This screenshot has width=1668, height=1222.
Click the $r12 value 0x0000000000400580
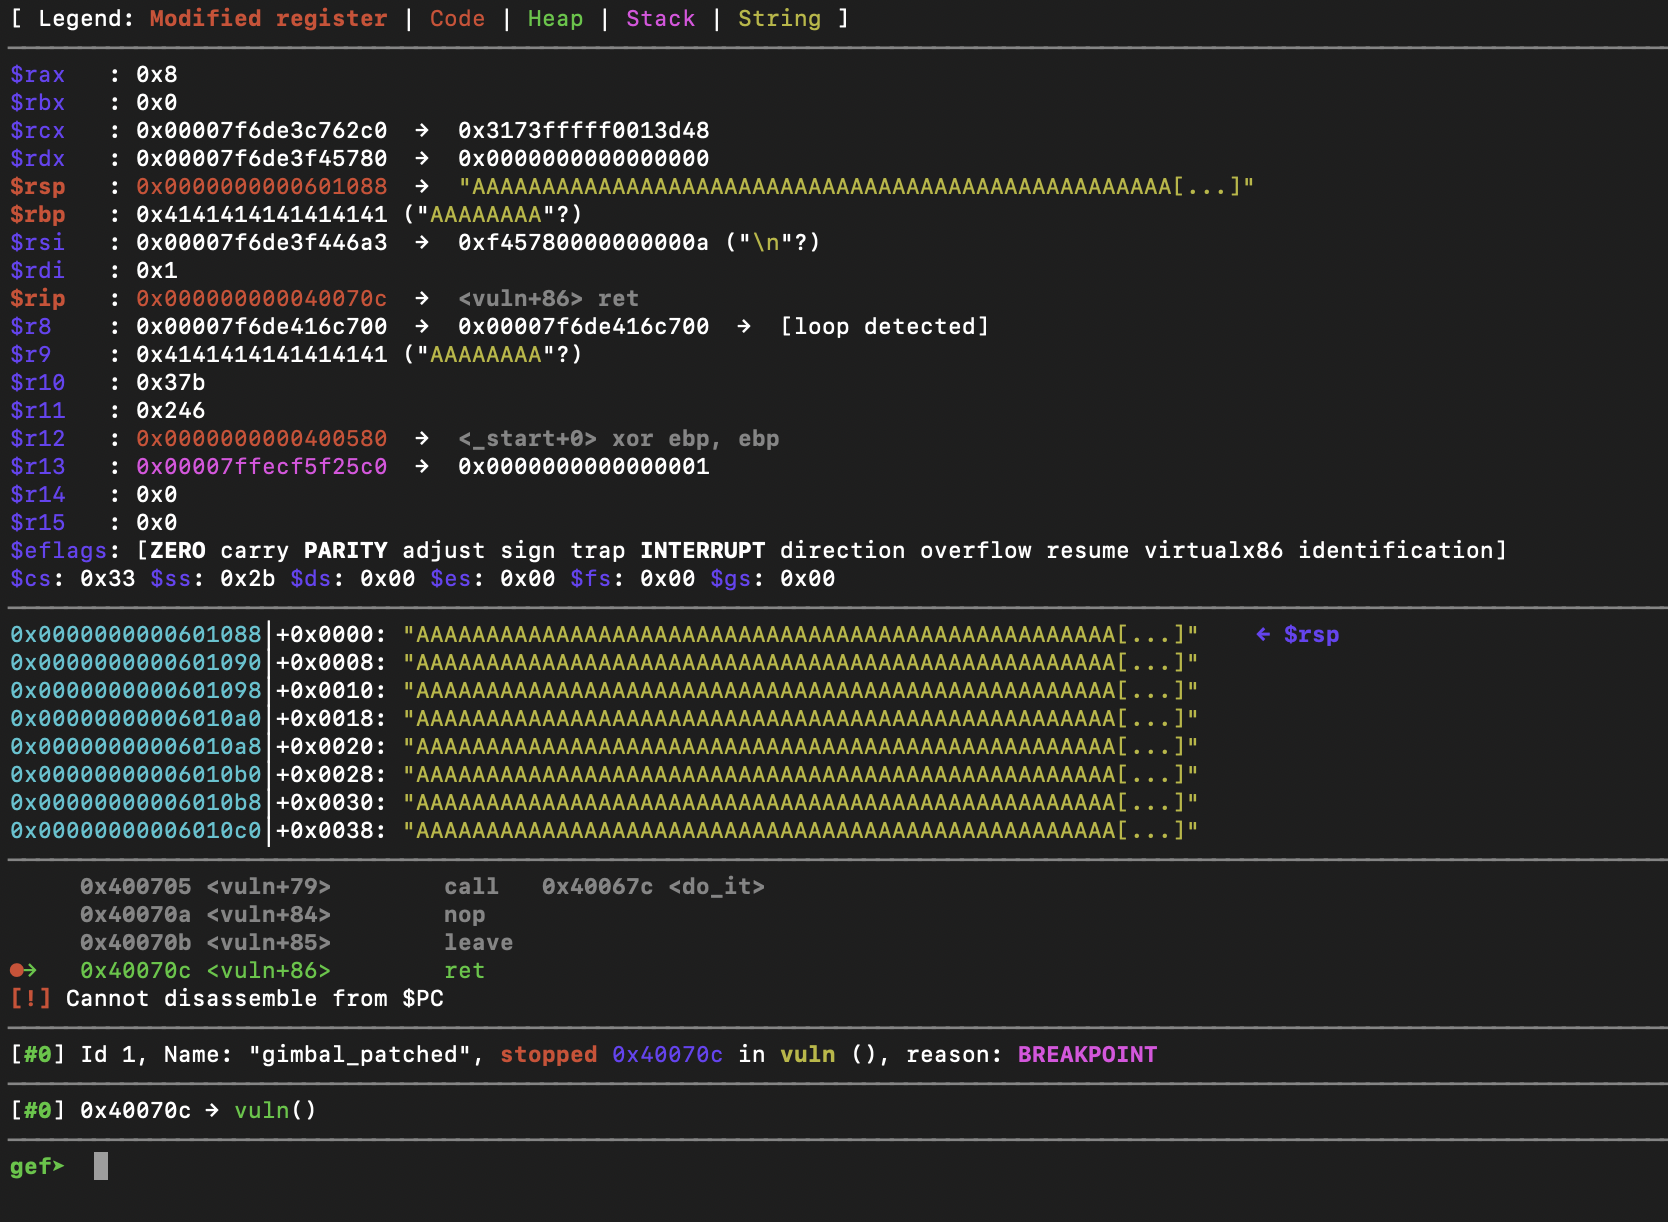coord(262,439)
